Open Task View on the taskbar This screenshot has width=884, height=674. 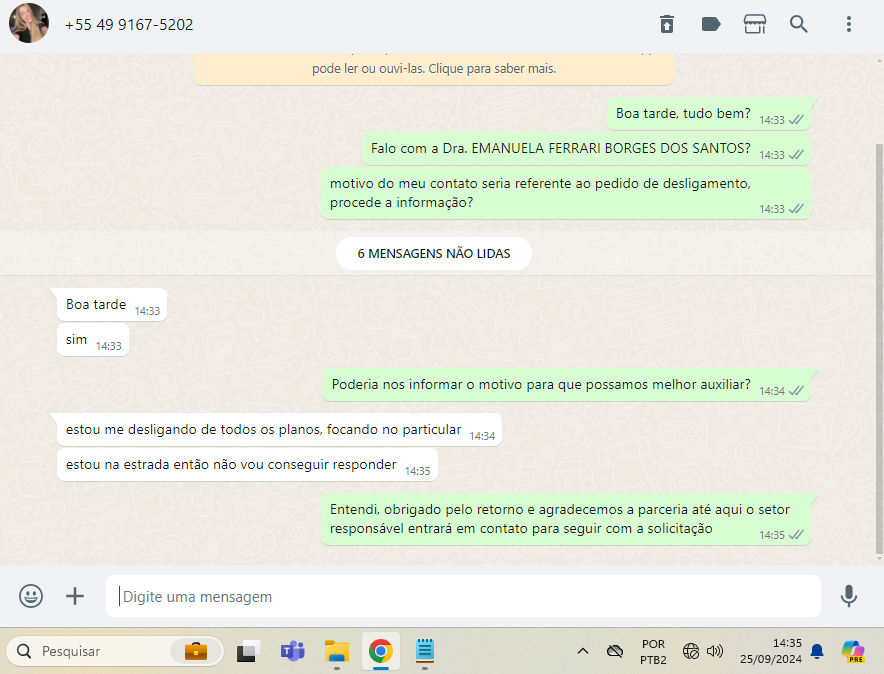click(x=248, y=651)
